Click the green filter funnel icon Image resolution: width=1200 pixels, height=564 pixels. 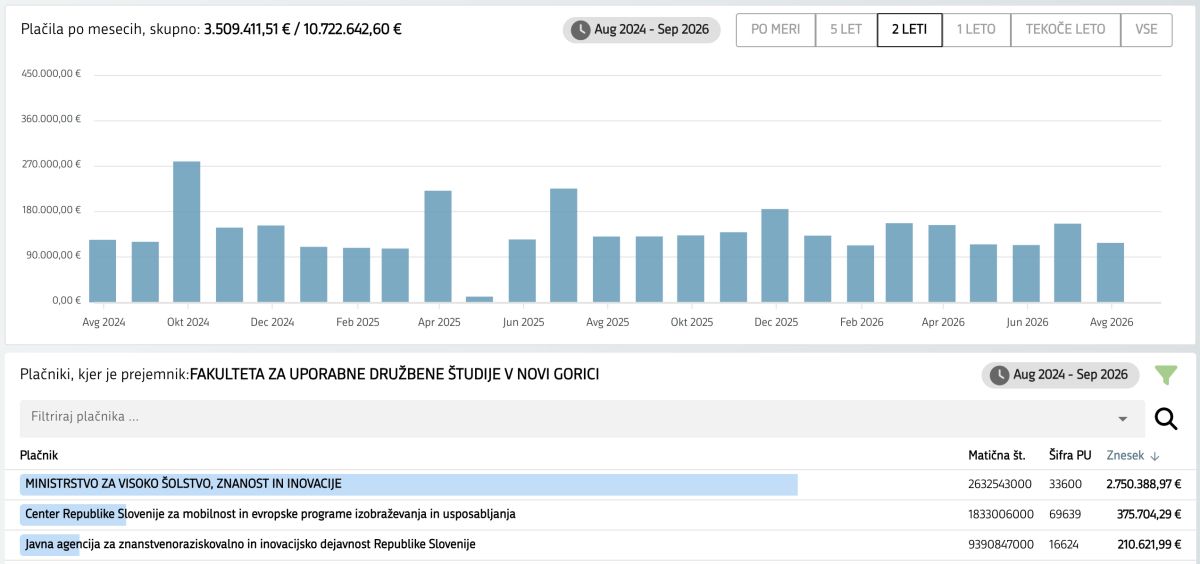click(x=1166, y=375)
